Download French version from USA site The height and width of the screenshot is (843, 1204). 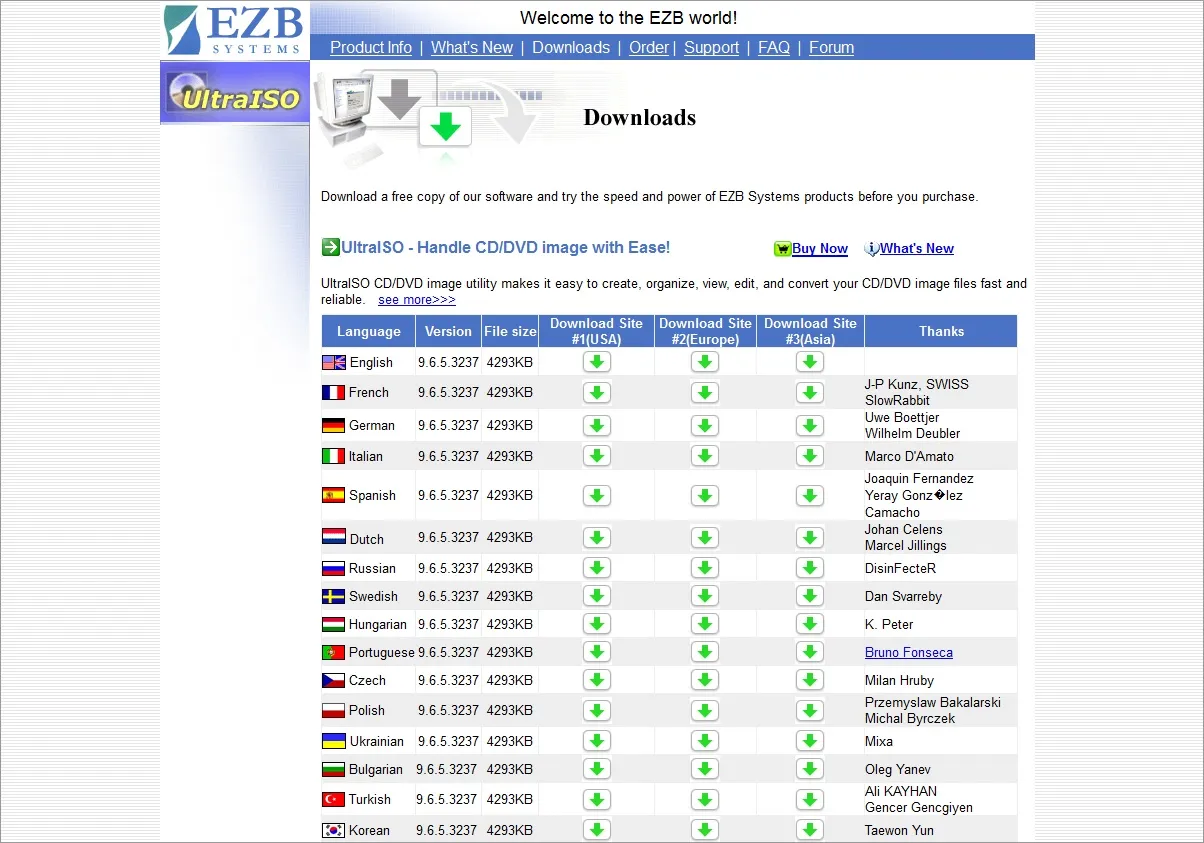click(597, 392)
